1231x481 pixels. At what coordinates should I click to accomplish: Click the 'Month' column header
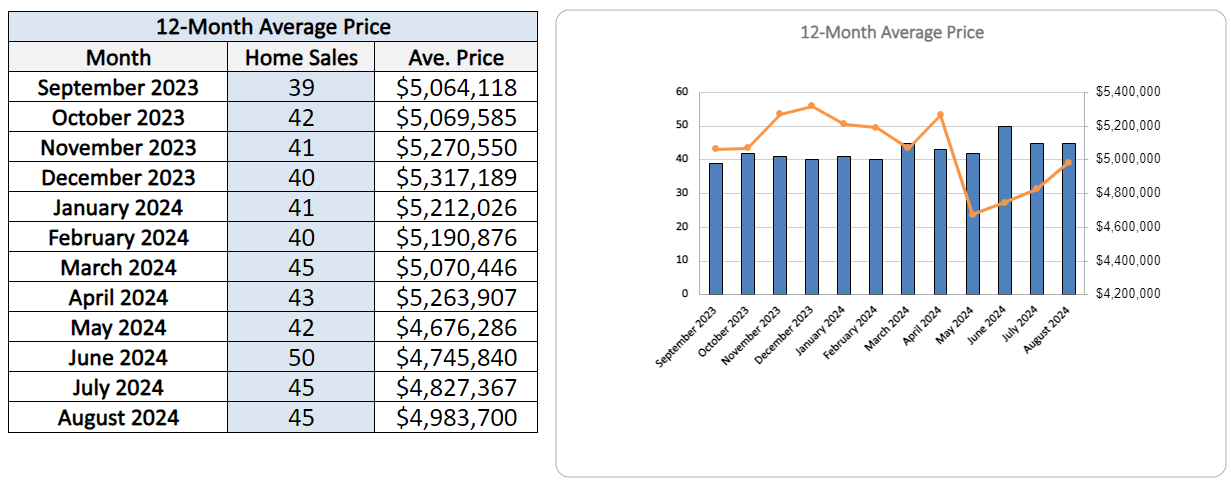coord(118,57)
